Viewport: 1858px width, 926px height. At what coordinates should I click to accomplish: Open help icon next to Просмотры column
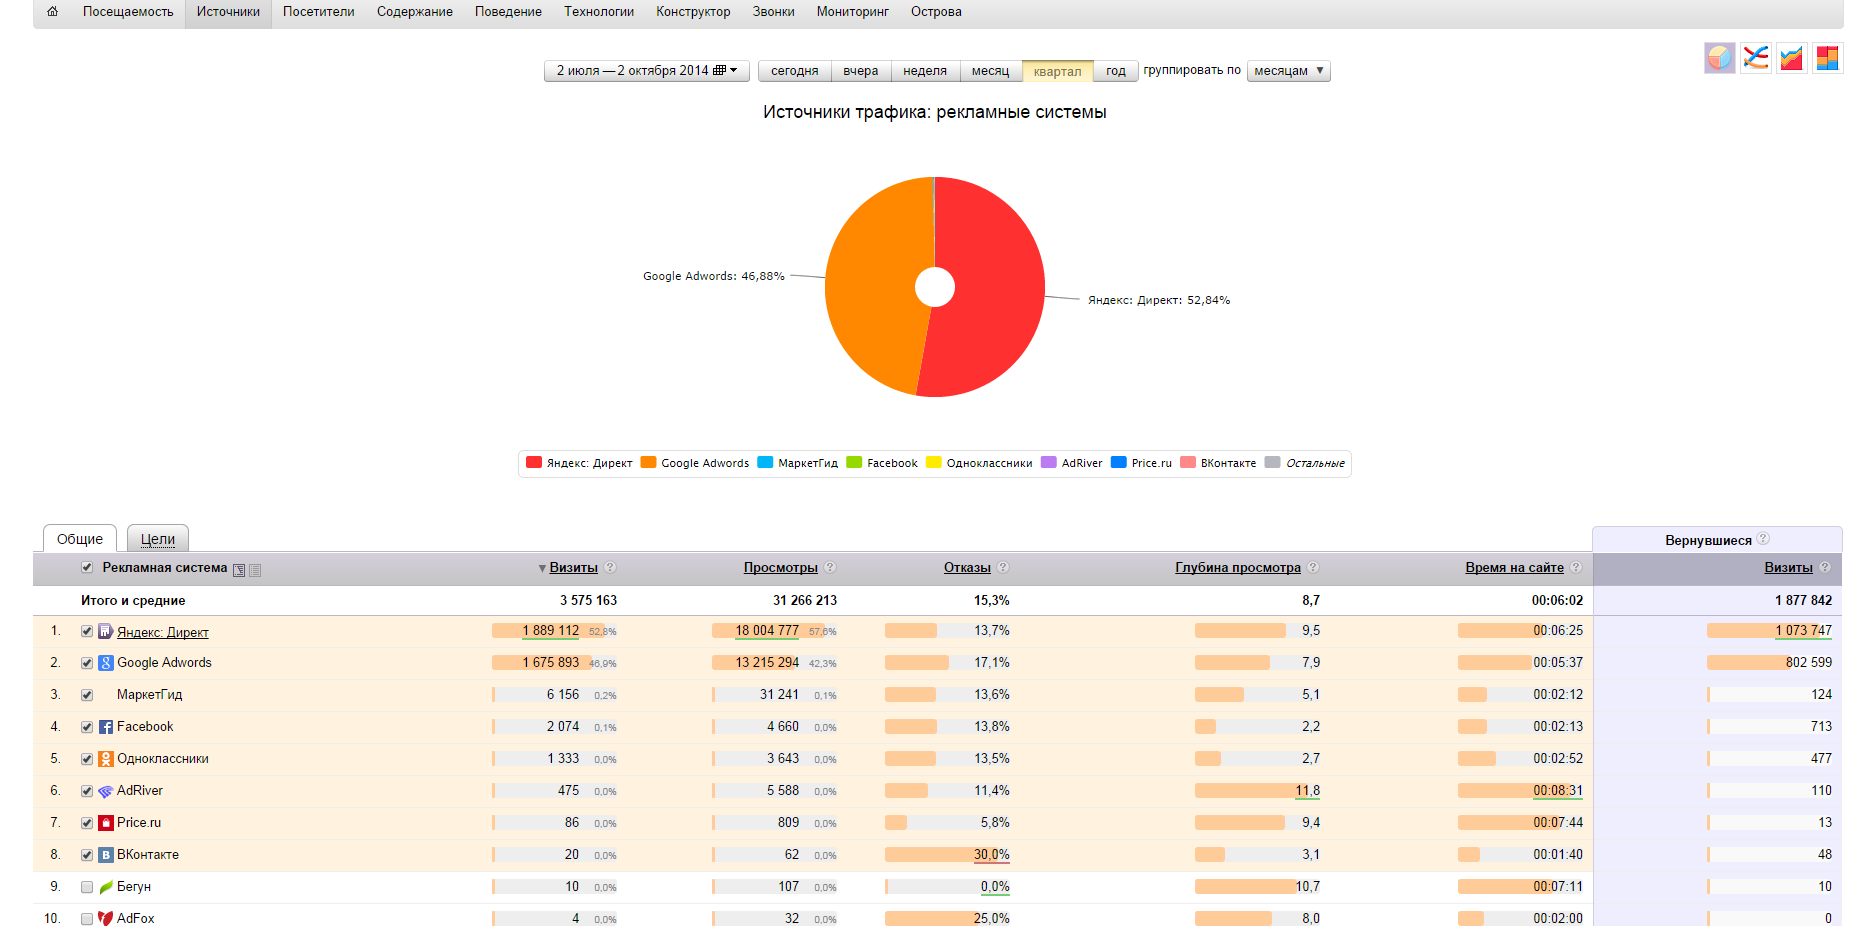pyautogui.click(x=830, y=567)
